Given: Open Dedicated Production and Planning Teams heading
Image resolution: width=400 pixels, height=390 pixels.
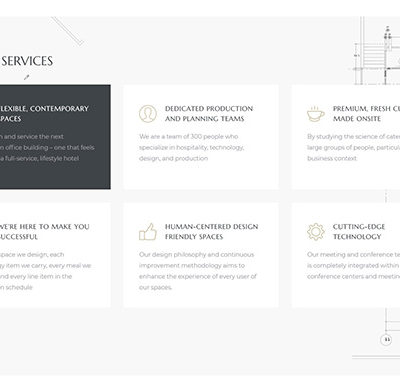Looking at the screenshot, I should (x=209, y=114).
